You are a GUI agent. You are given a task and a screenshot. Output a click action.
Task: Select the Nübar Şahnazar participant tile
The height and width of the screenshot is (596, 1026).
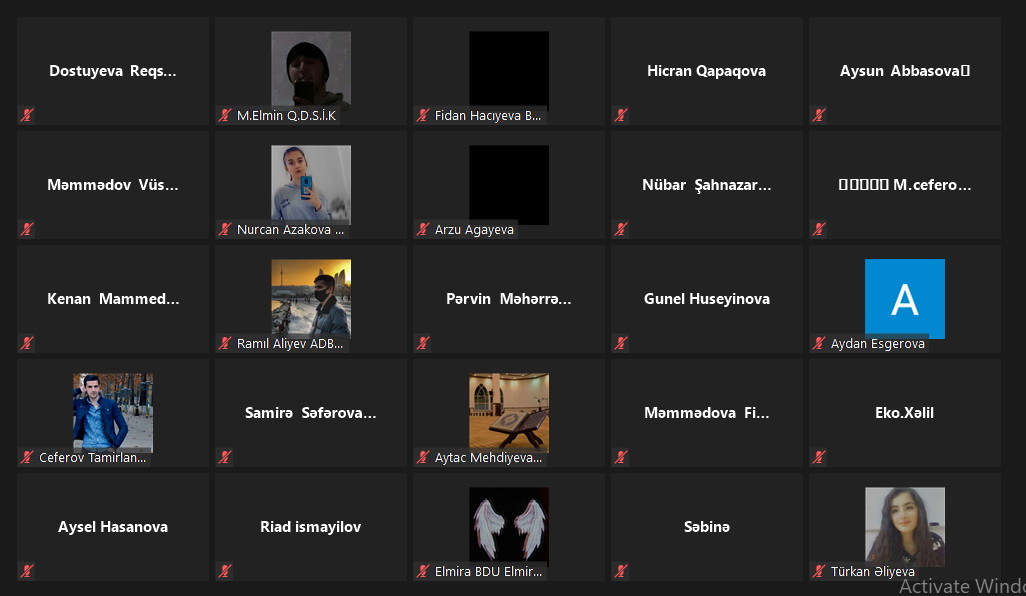(x=707, y=184)
